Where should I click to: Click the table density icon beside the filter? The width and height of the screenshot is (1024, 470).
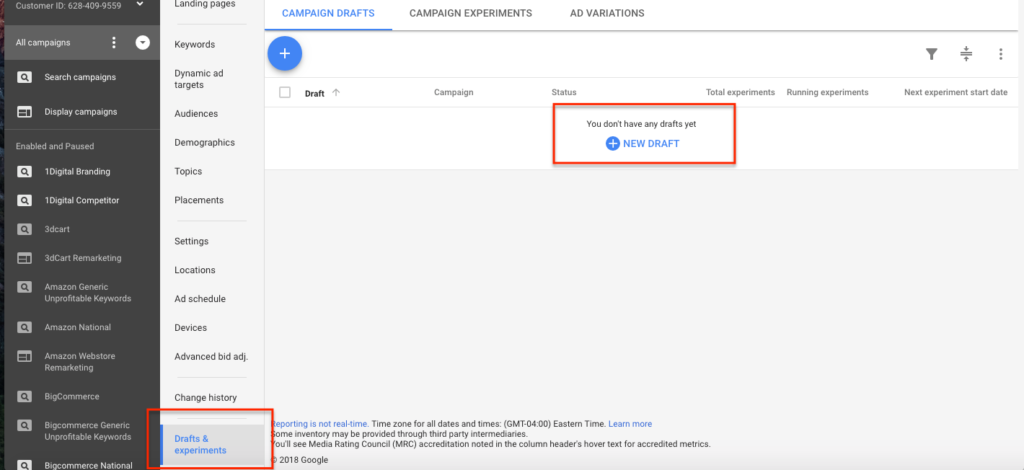pyautogui.click(x=967, y=54)
